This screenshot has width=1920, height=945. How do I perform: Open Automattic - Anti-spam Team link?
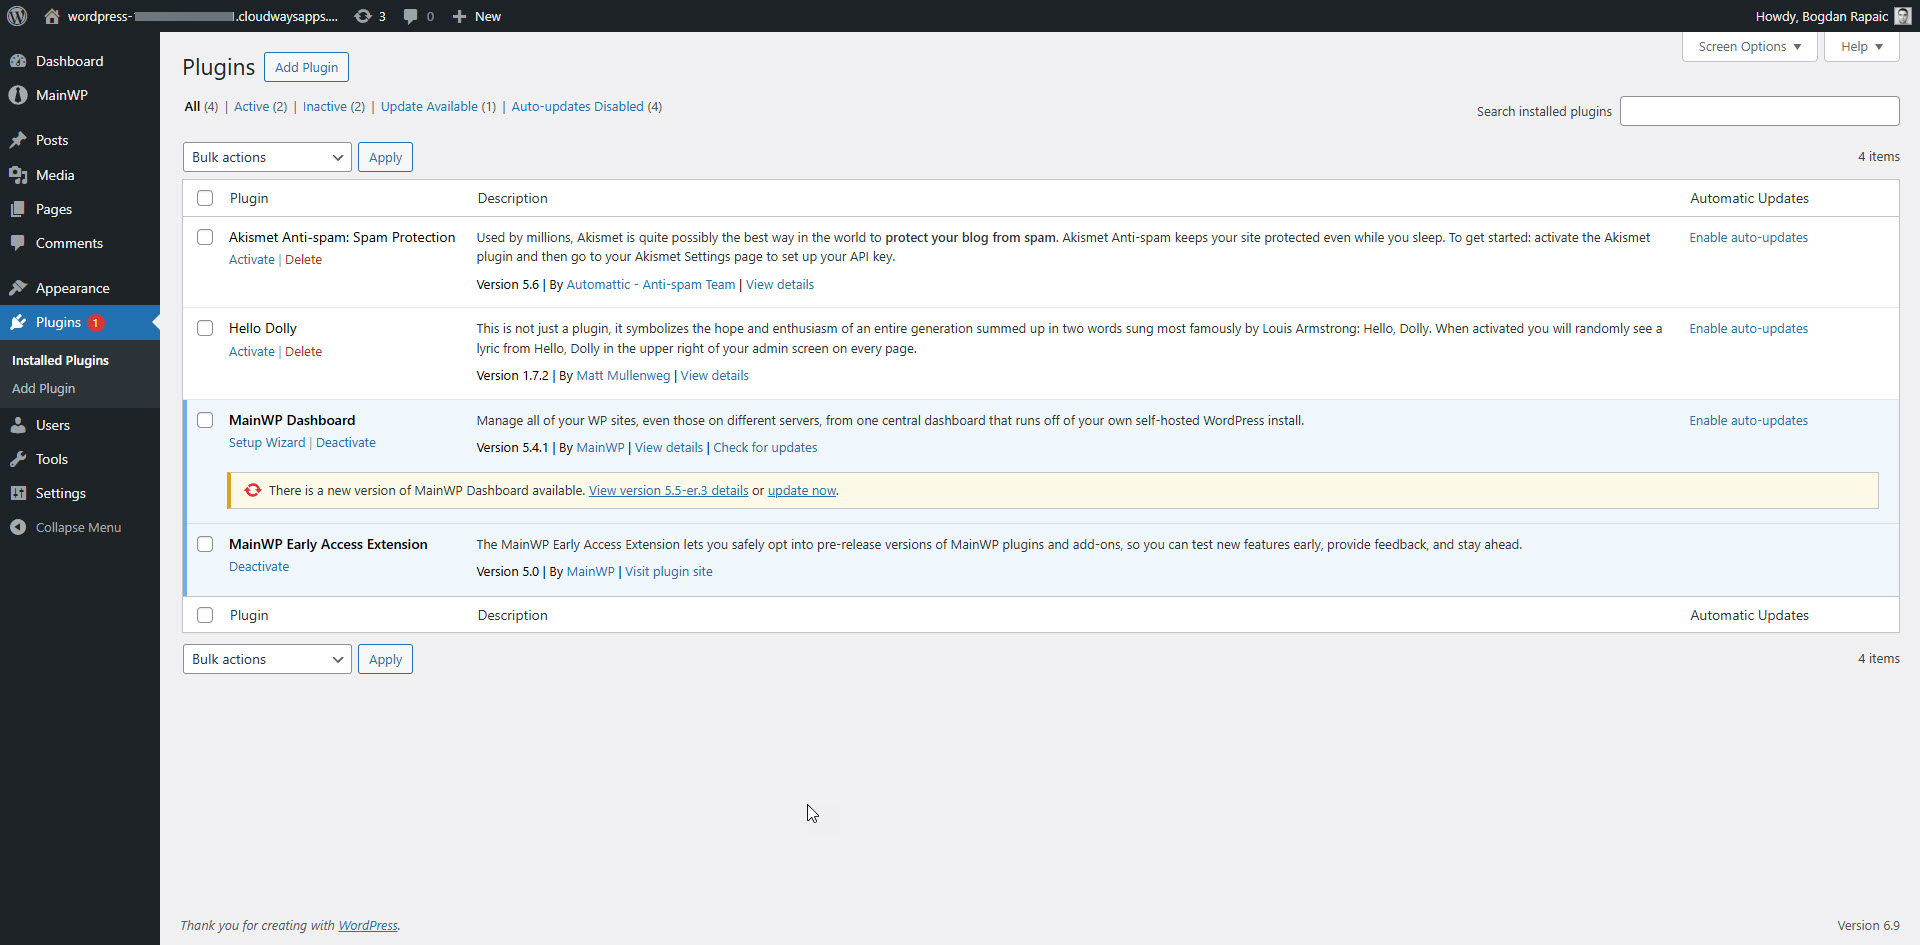(650, 285)
